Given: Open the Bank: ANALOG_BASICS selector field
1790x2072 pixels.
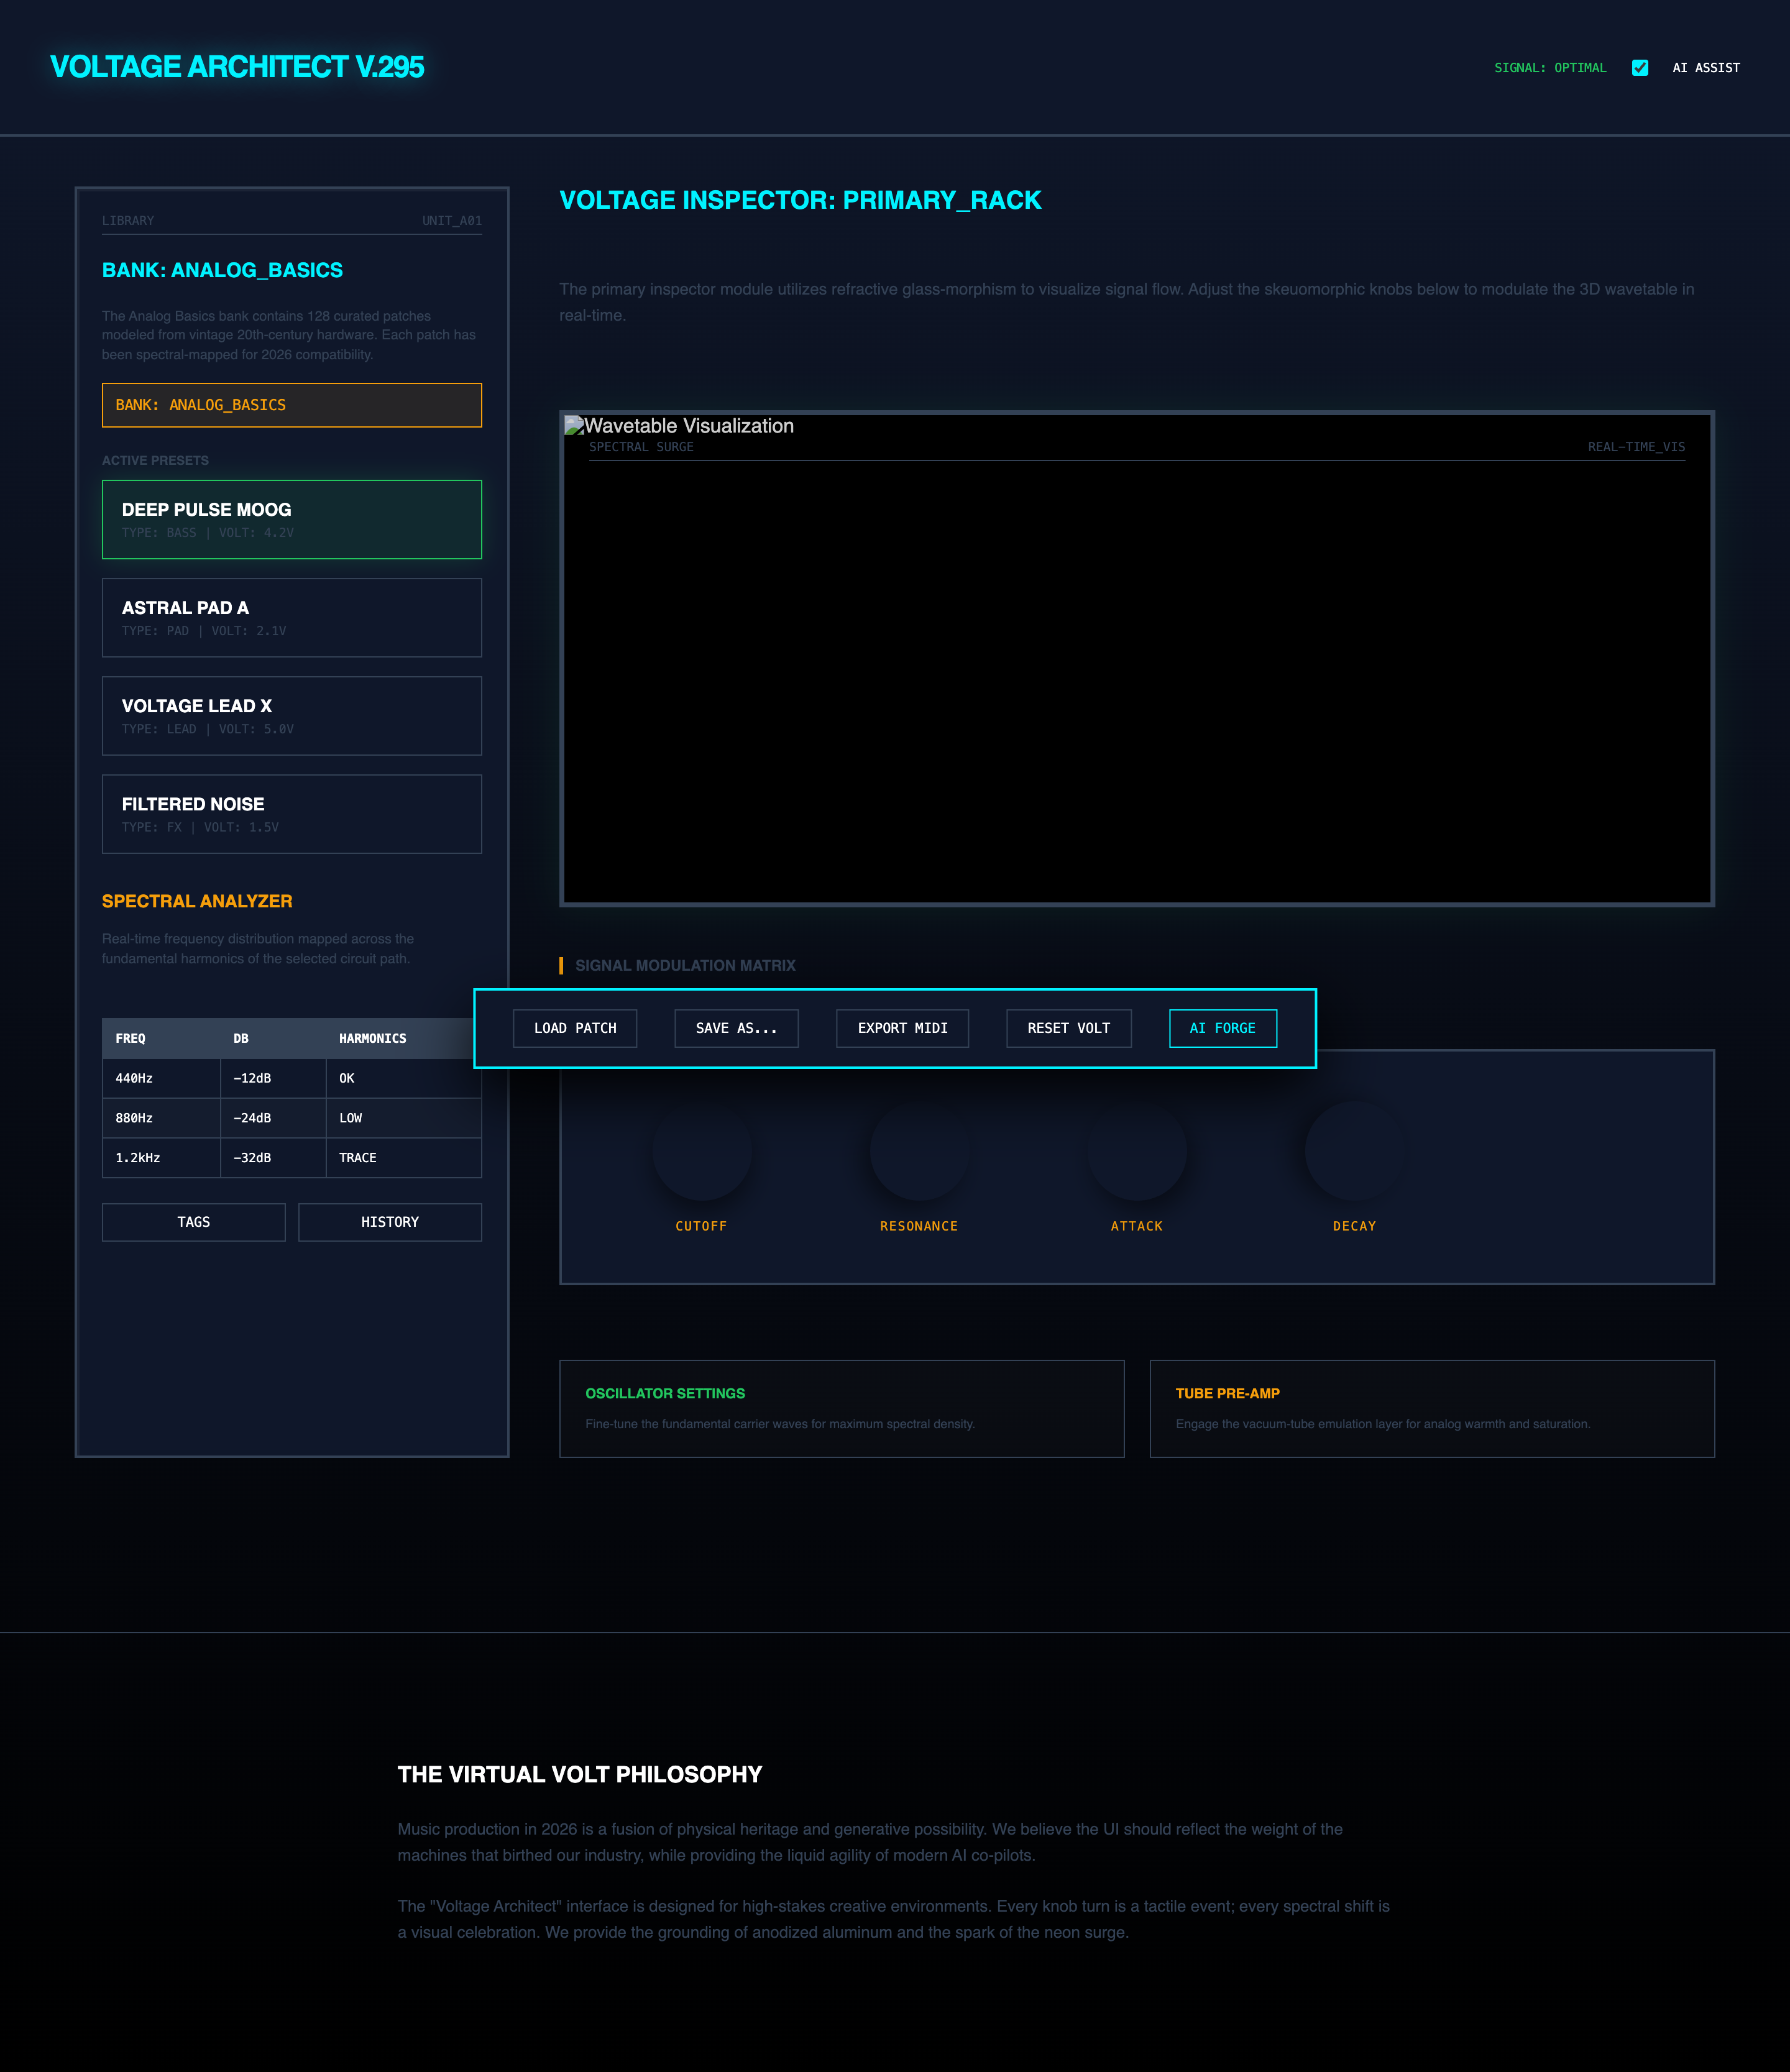Looking at the screenshot, I should [291, 405].
